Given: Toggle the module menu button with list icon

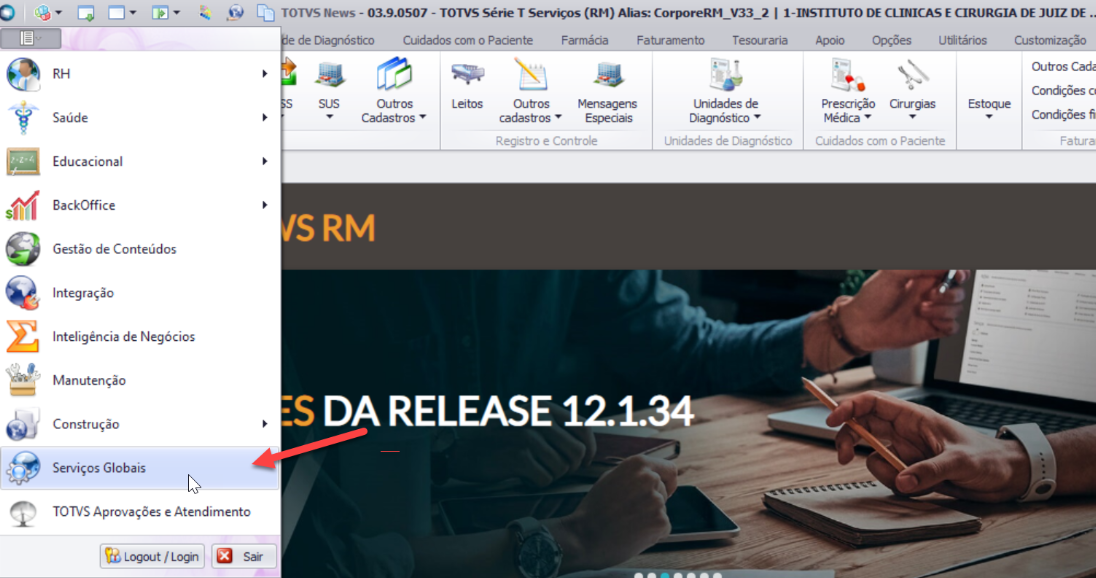Looking at the screenshot, I should 30,38.
